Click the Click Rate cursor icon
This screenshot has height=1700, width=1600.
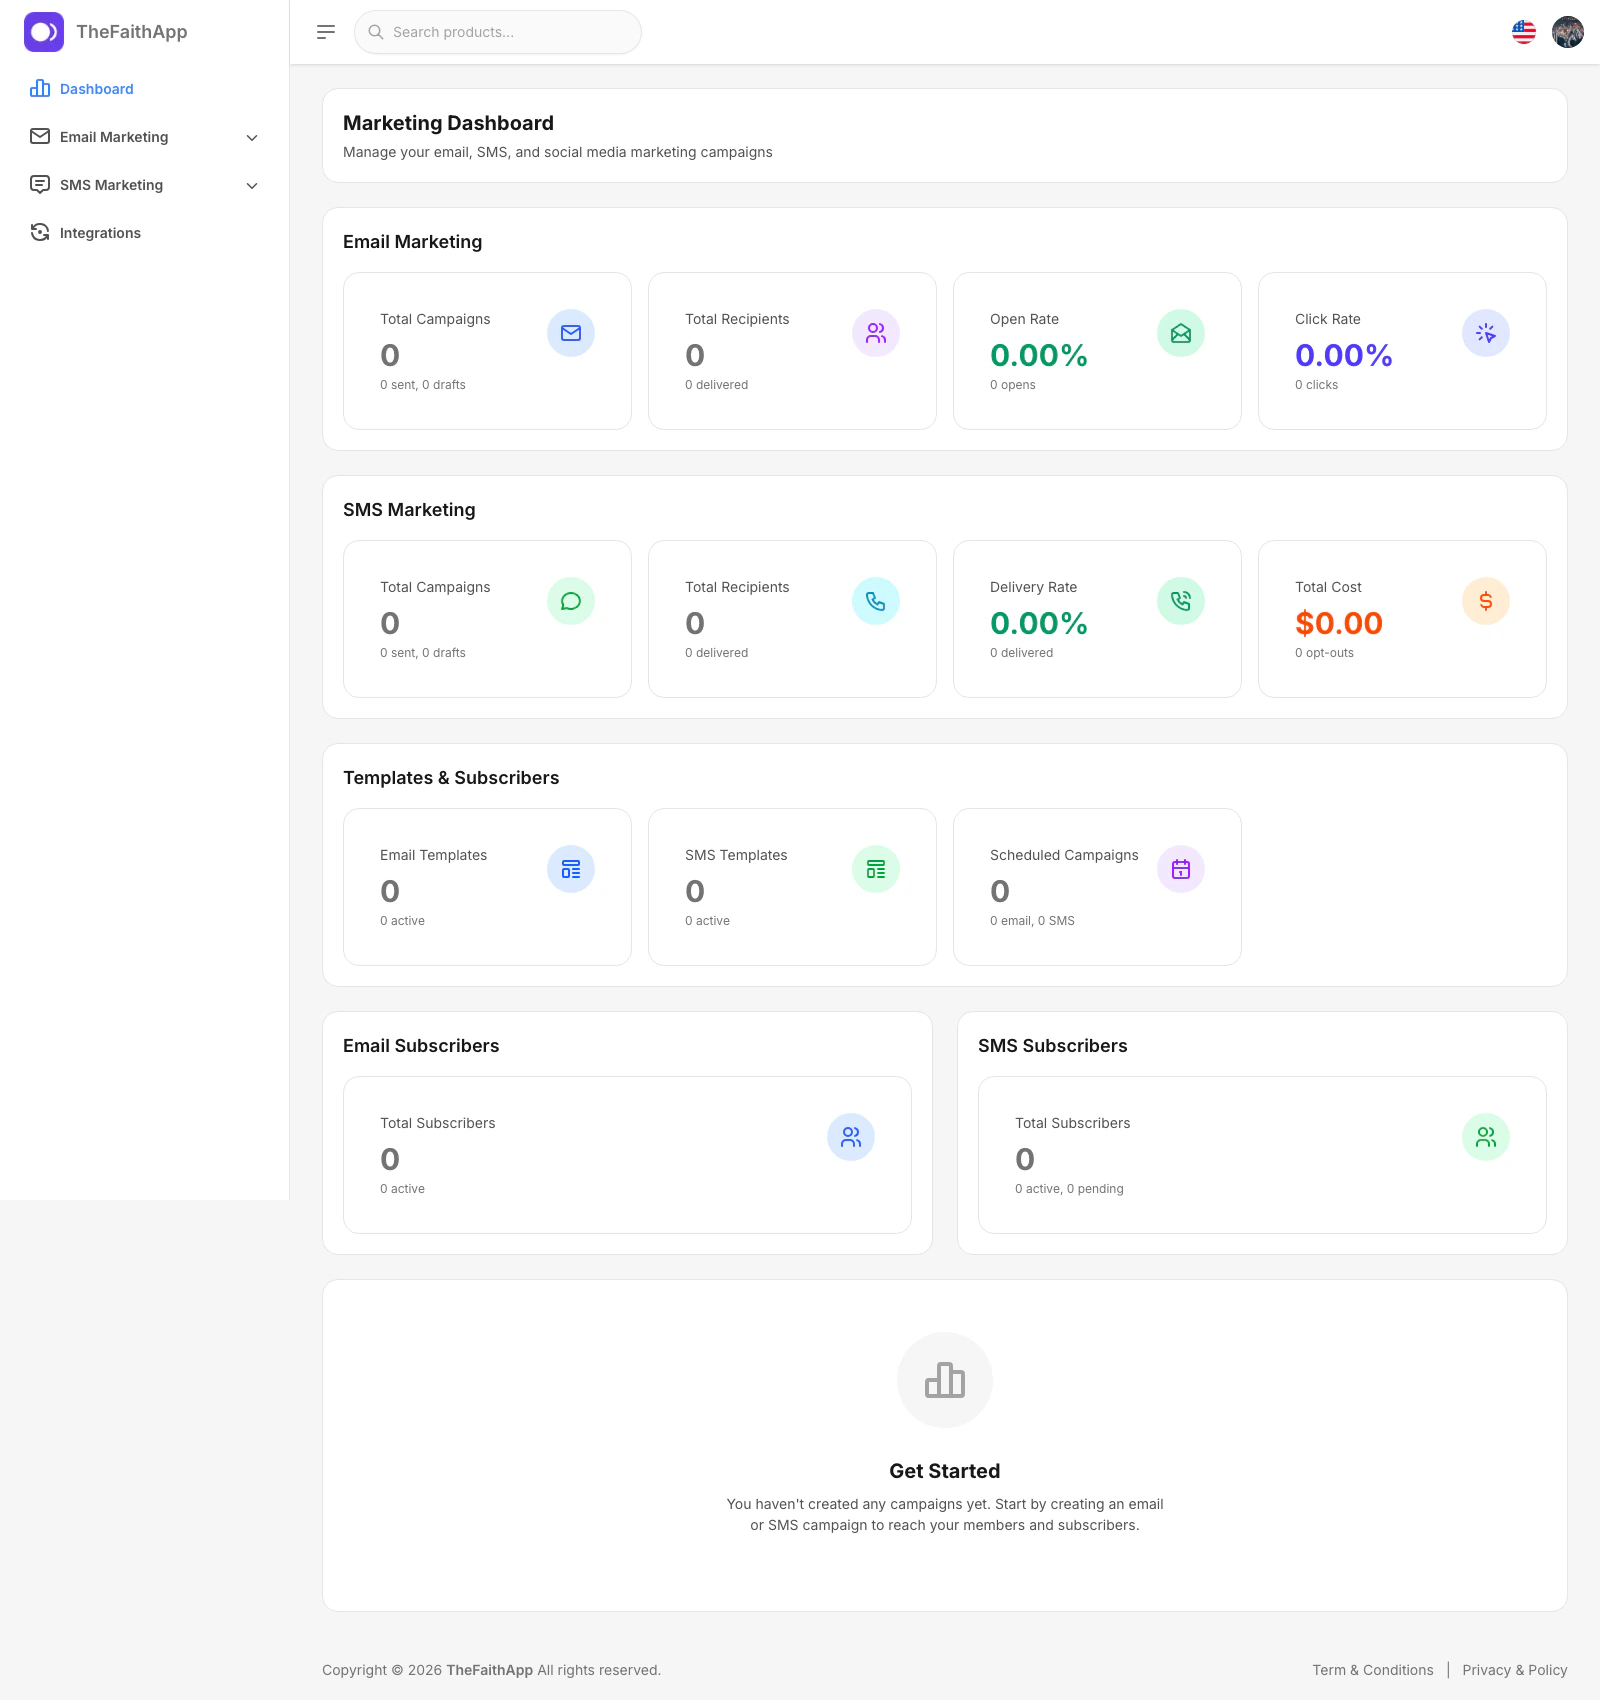point(1486,333)
